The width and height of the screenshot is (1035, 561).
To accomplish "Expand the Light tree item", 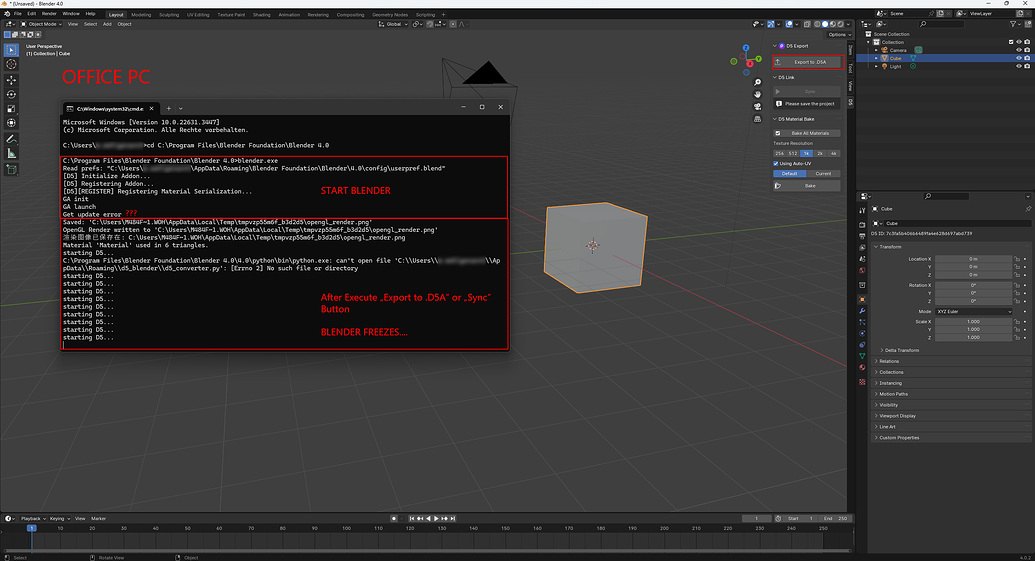I will tap(877, 66).
